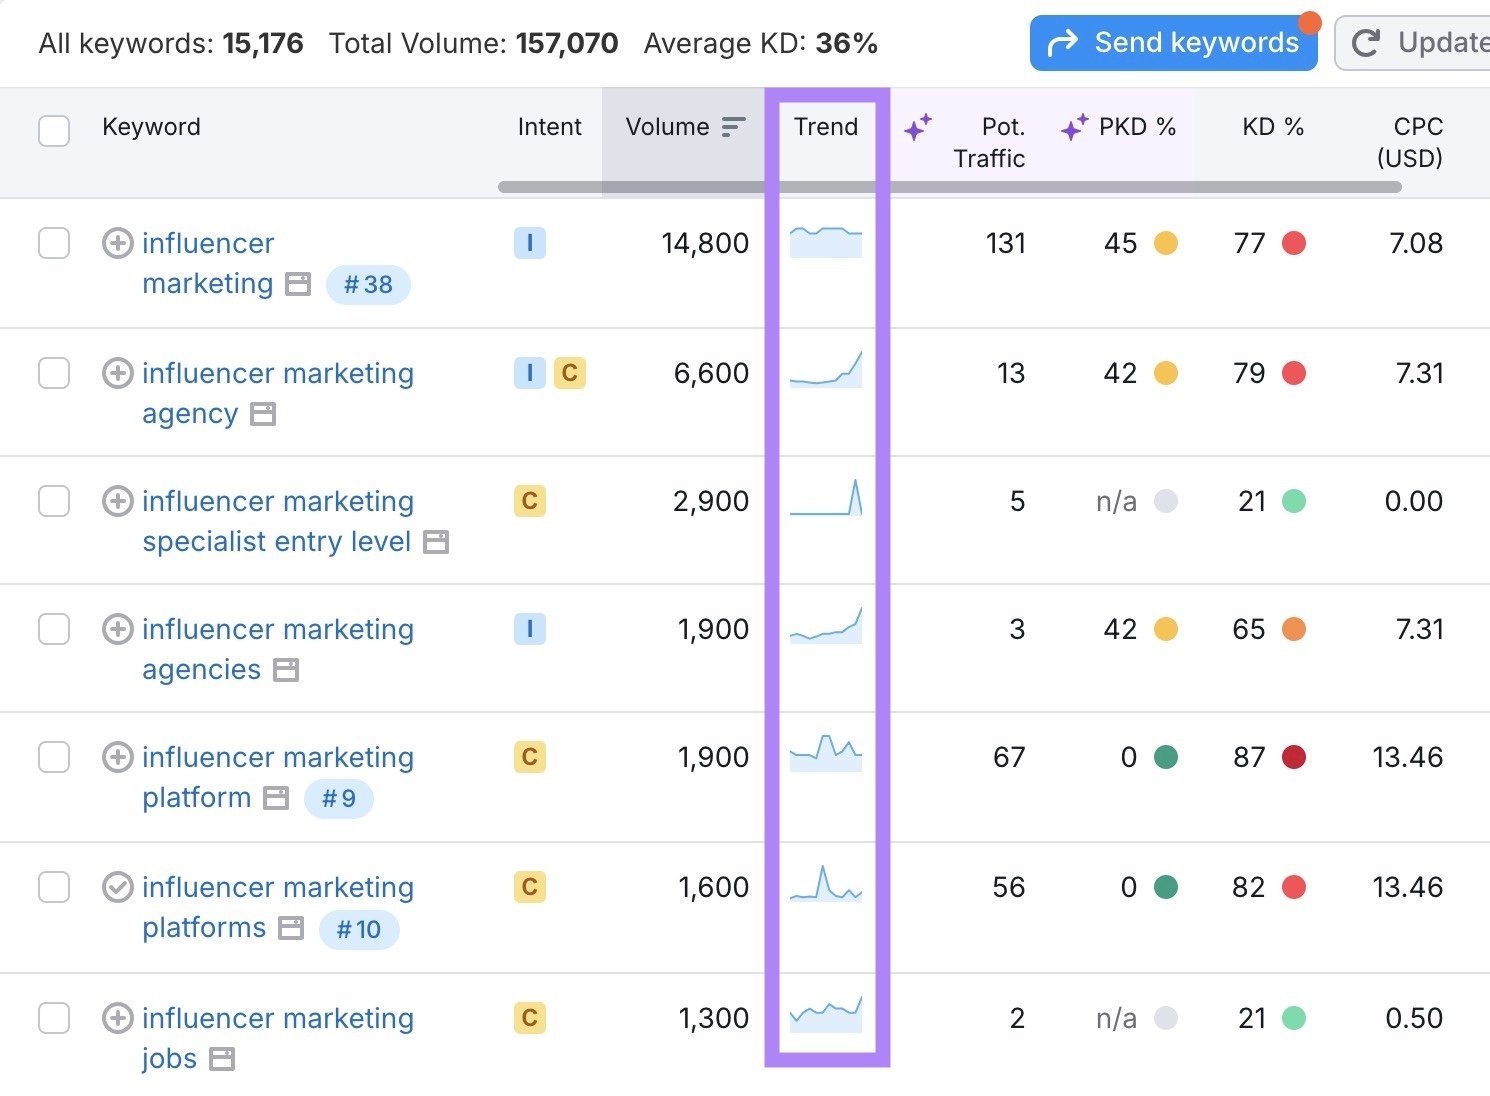Click the AI sparkle icon beside Pot. Traffic header
The image size is (1490, 1096).
click(919, 127)
